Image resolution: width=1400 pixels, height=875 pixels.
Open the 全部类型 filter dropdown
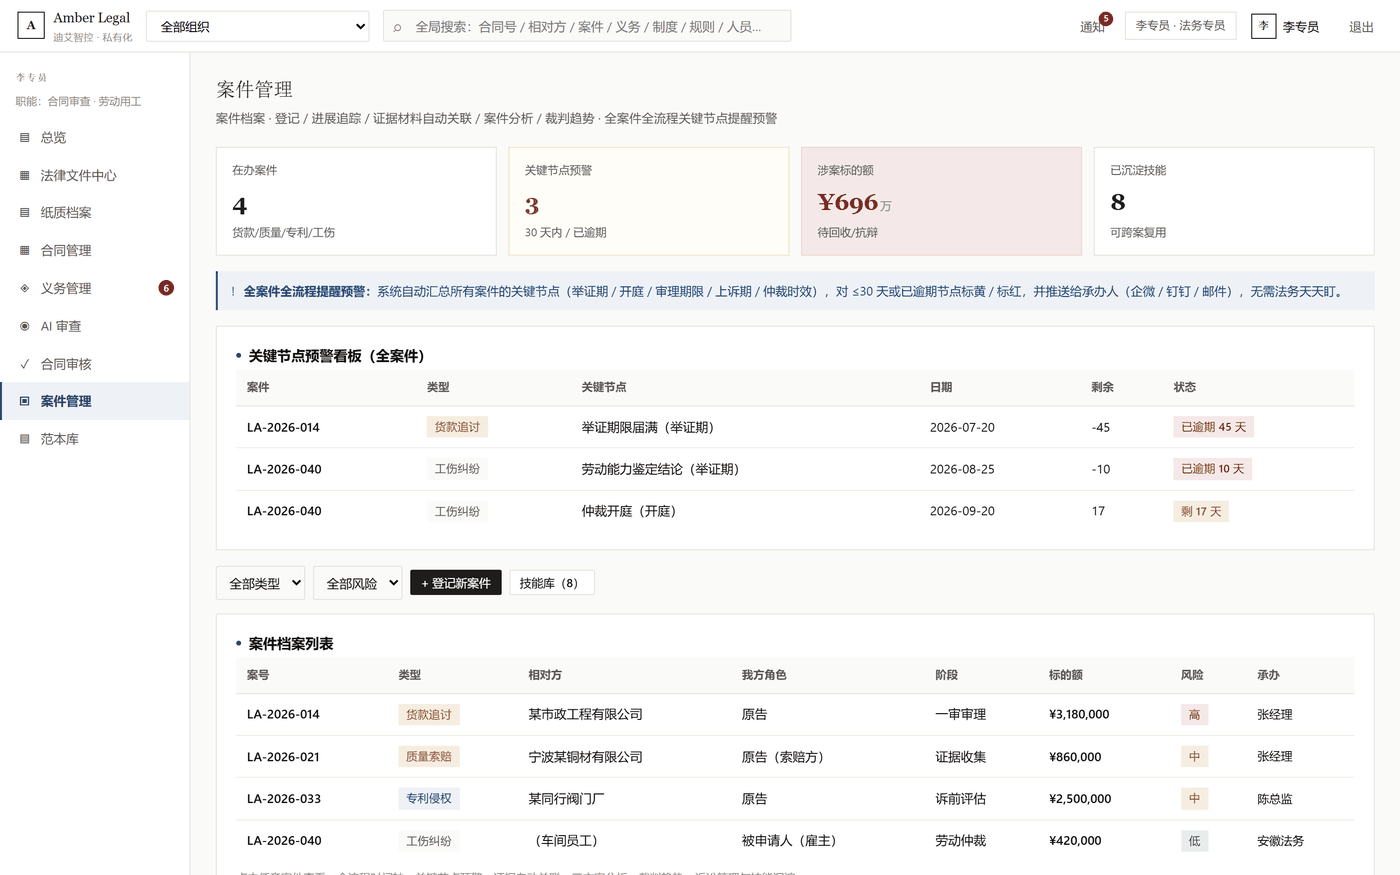point(260,583)
